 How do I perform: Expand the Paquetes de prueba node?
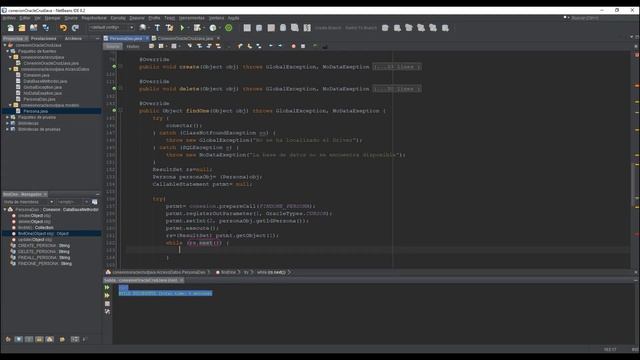8,117
